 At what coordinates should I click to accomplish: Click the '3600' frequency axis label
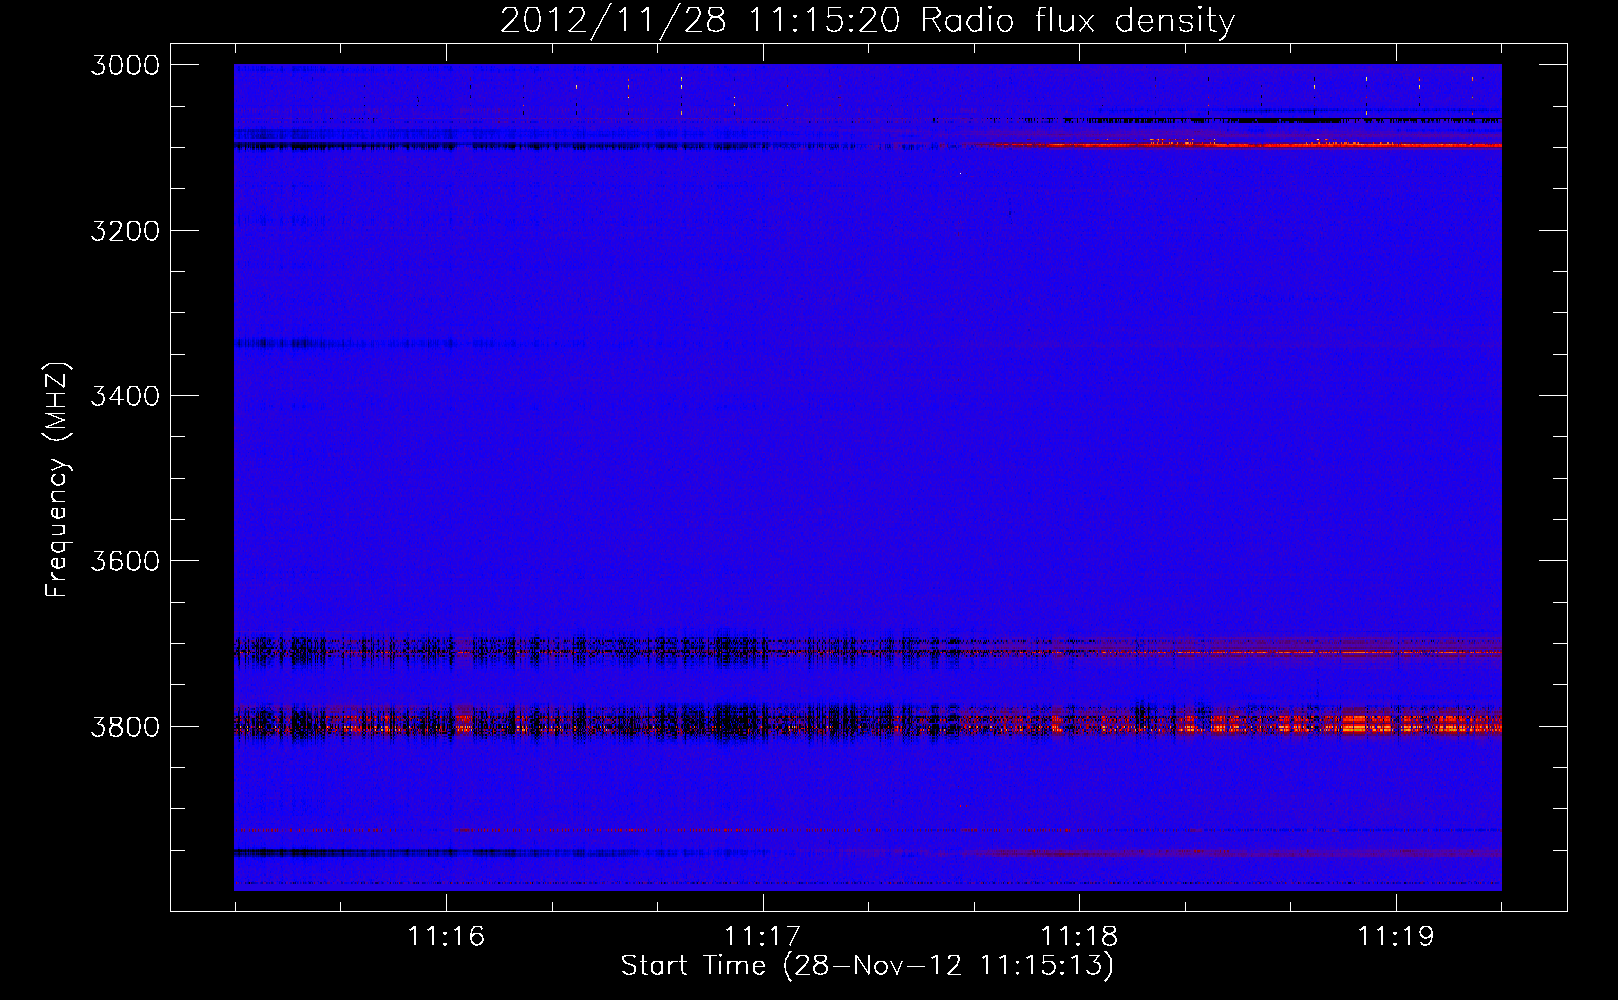click(125, 560)
